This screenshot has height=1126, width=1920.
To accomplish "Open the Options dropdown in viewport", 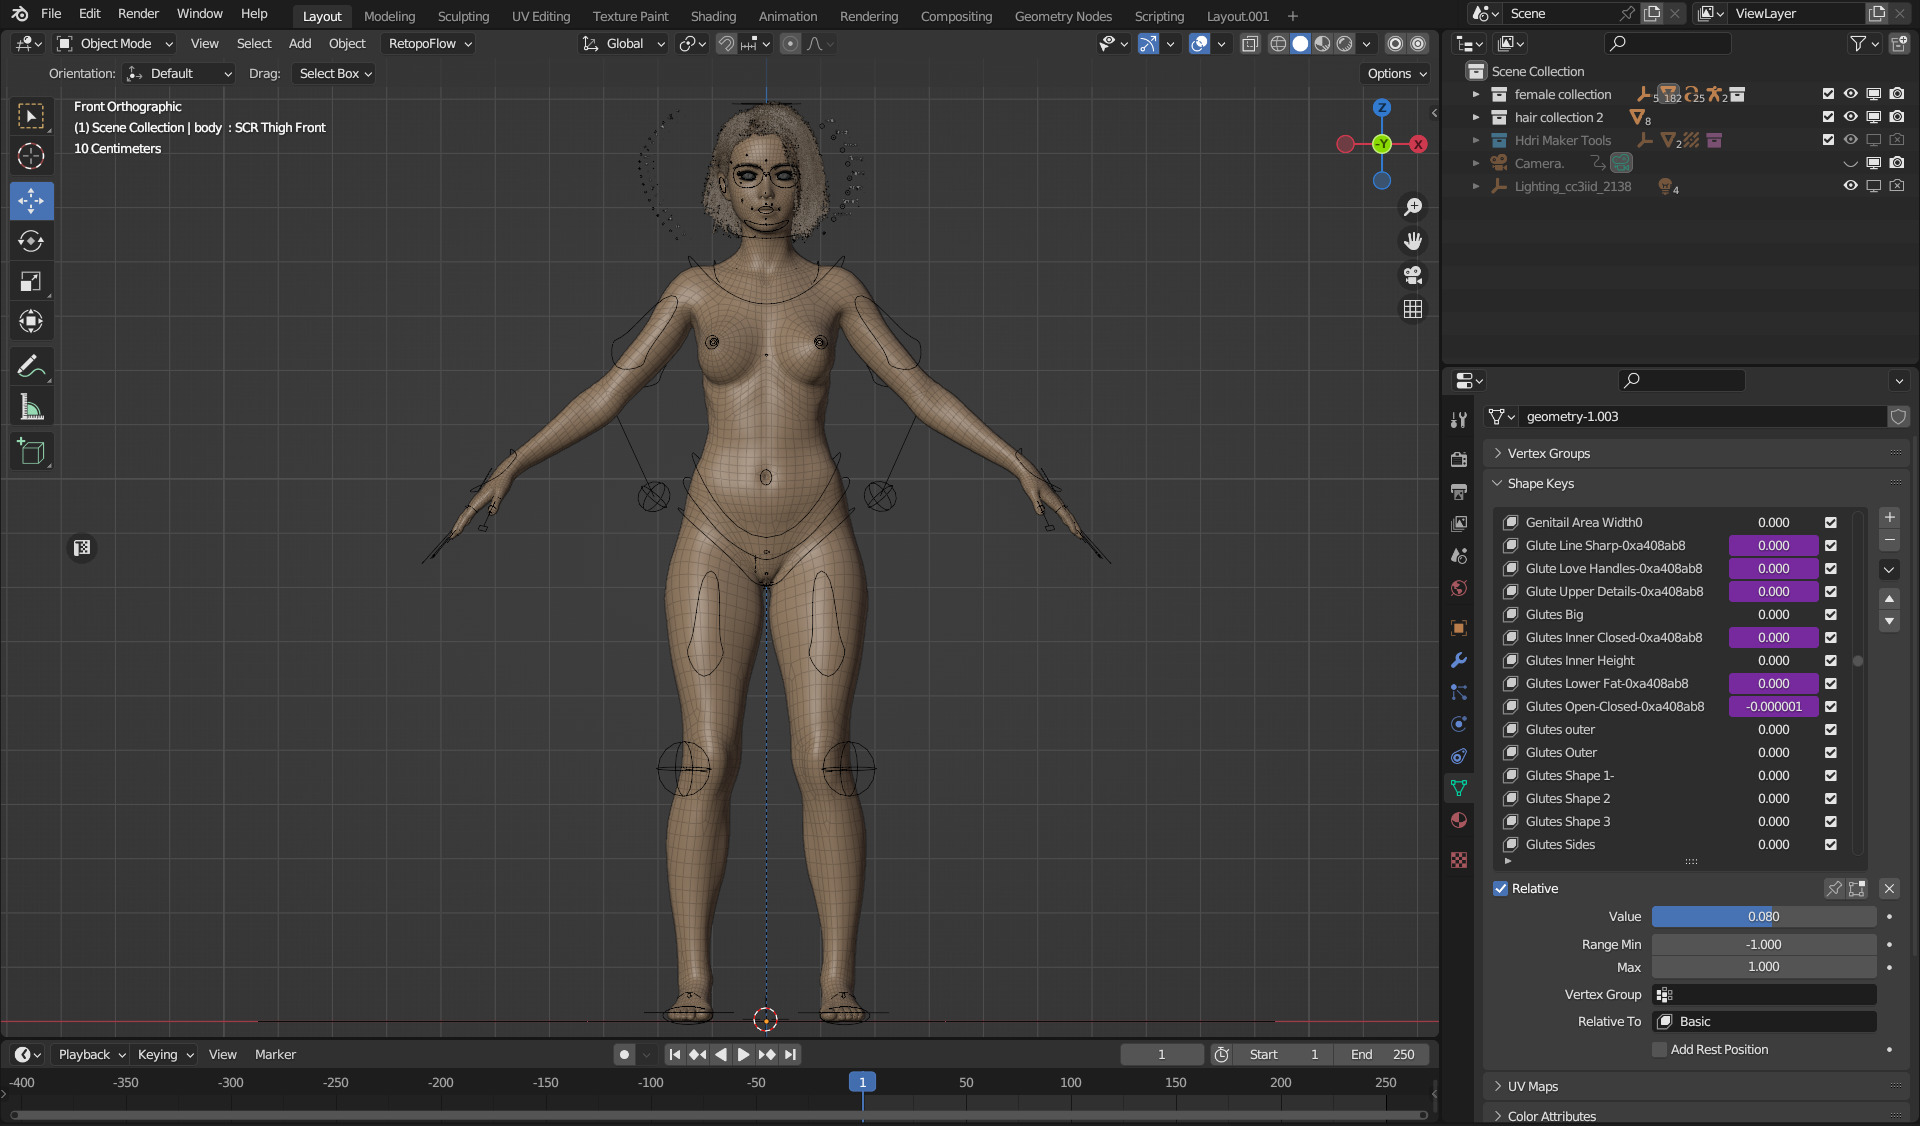I will (1396, 74).
